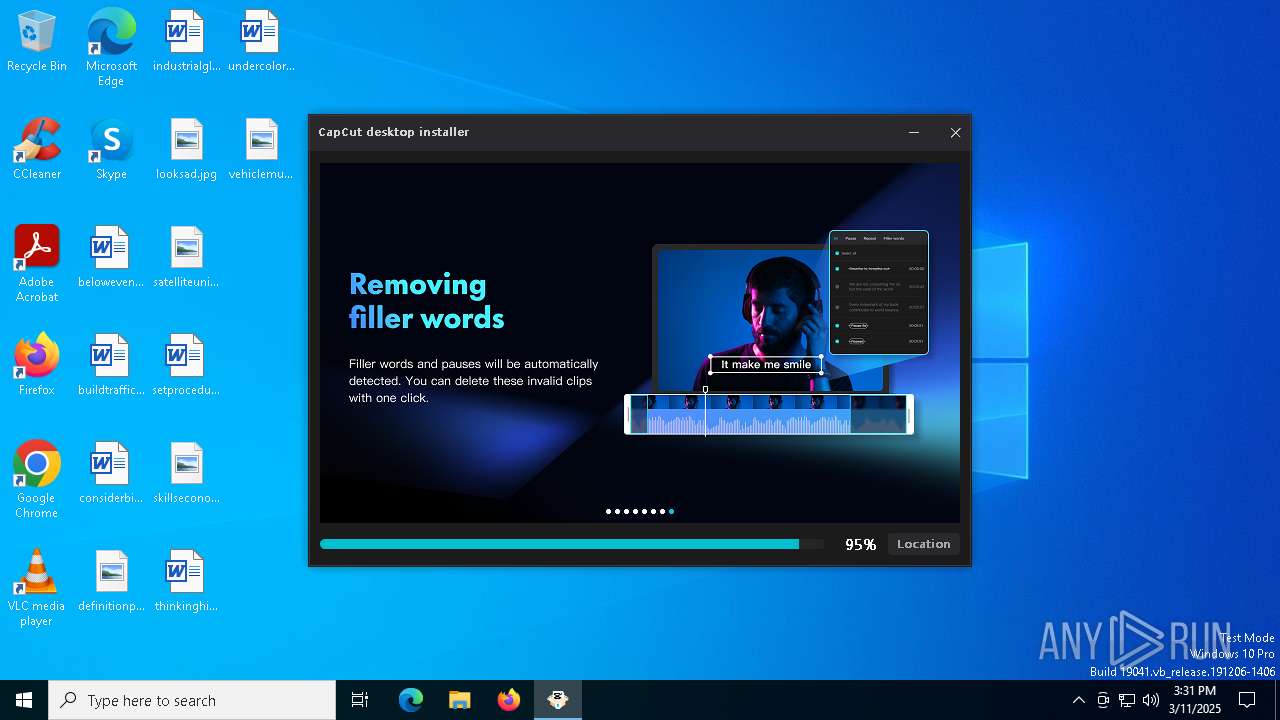Image resolution: width=1280 pixels, height=720 pixels.
Task: Open Task View from taskbar
Action: tap(360, 700)
